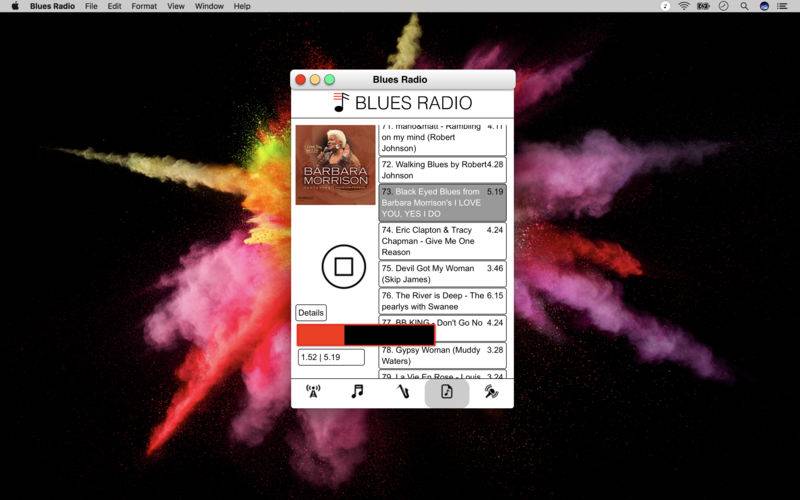Click the Wi-Fi status icon
Screen dimensions: 800x500
pyautogui.click(x=684, y=6)
